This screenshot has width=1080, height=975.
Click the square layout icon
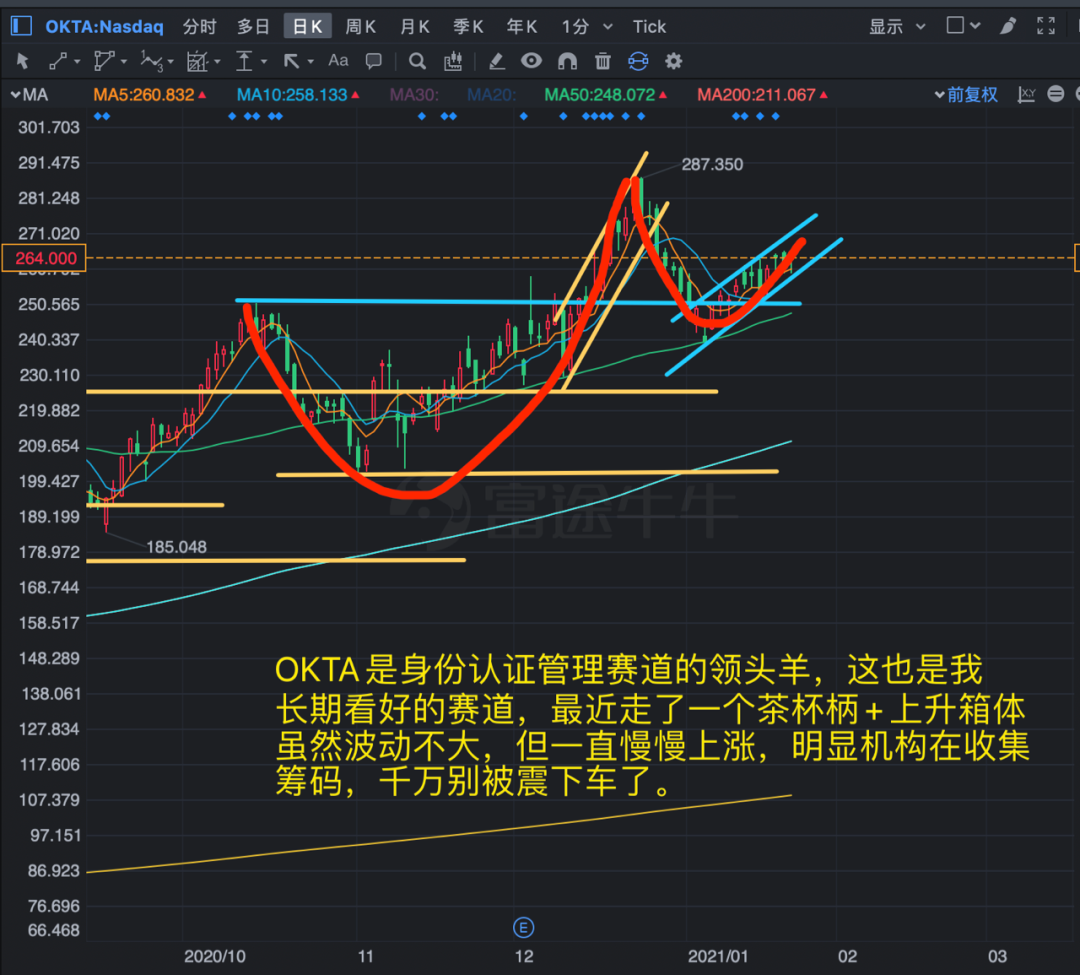tap(955, 25)
